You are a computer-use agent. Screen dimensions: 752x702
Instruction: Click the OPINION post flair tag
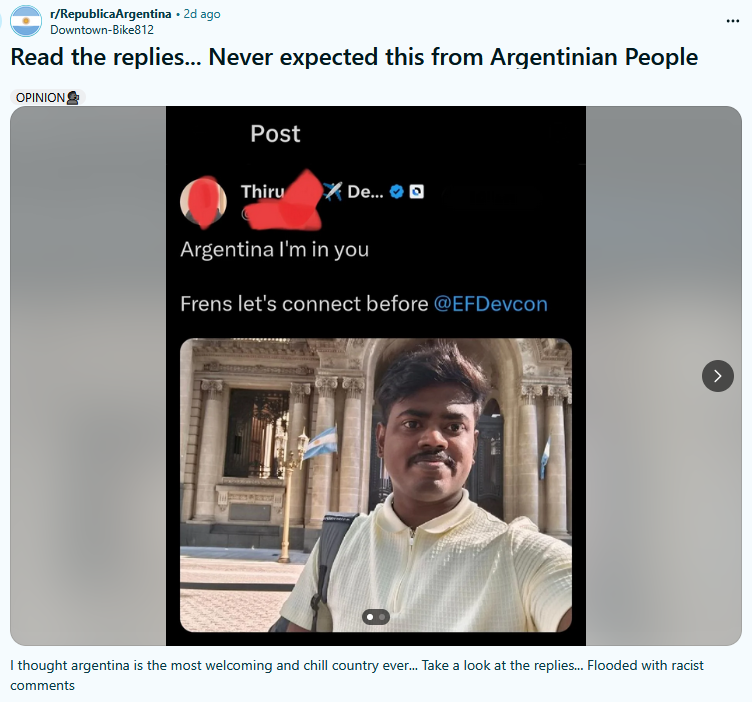47,97
